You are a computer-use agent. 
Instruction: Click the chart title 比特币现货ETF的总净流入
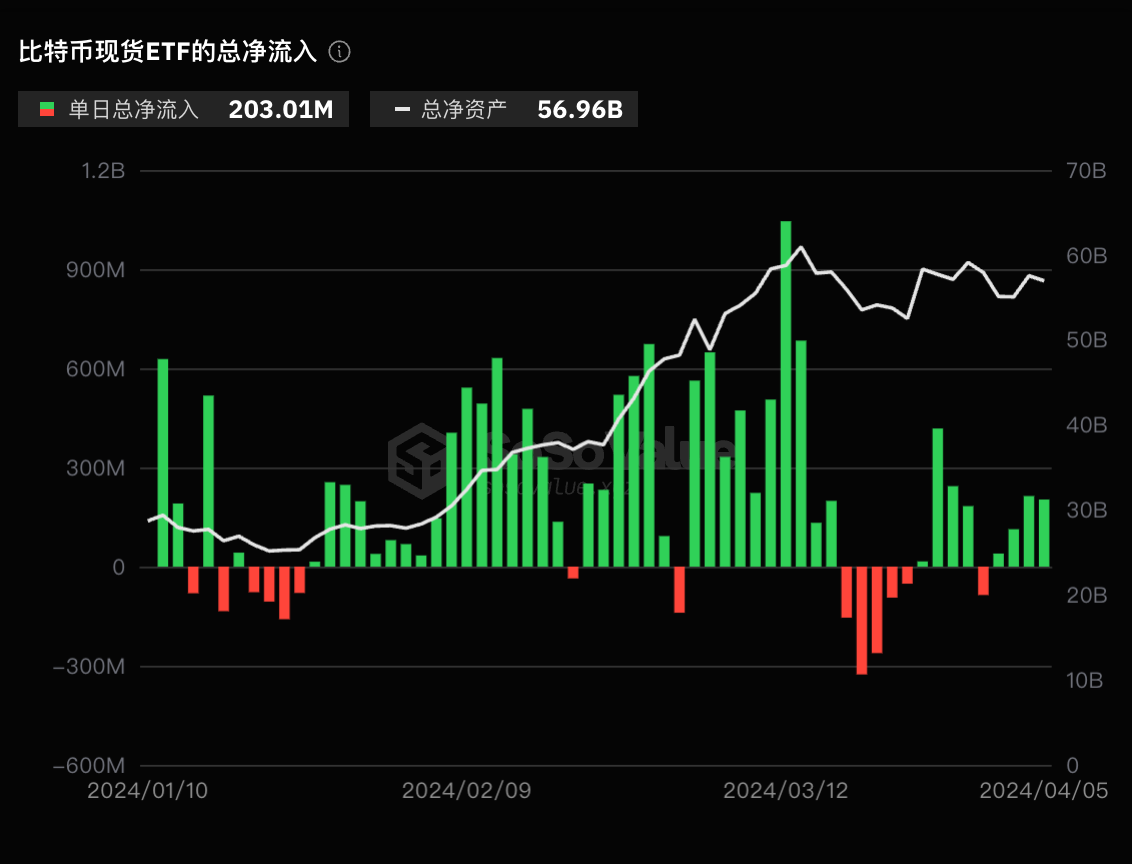[x=168, y=52]
